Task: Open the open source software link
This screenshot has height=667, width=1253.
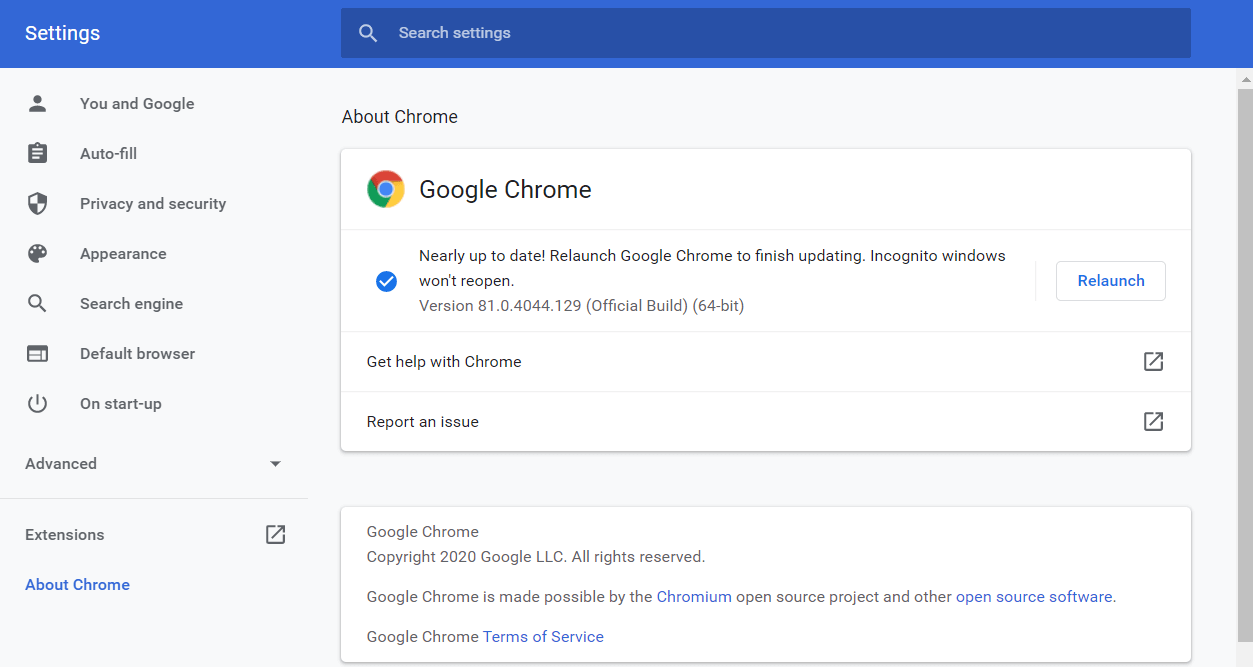Action: [x=1034, y=596]
